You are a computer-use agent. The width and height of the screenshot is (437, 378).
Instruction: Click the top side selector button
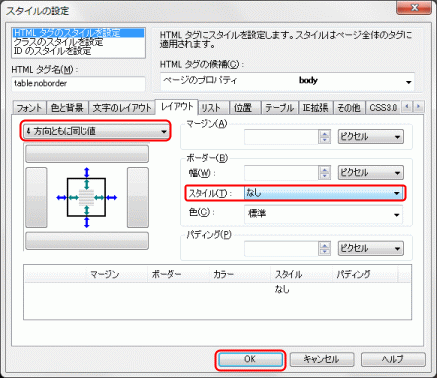(x=87, y=153)
